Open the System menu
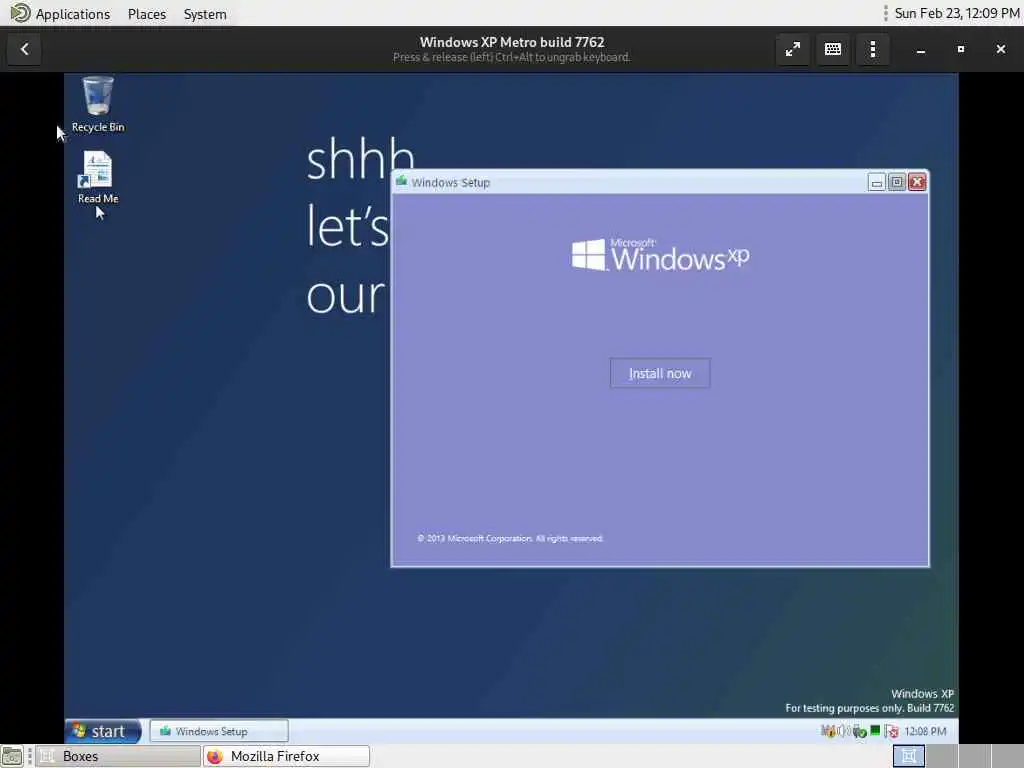 coord(205,14)
